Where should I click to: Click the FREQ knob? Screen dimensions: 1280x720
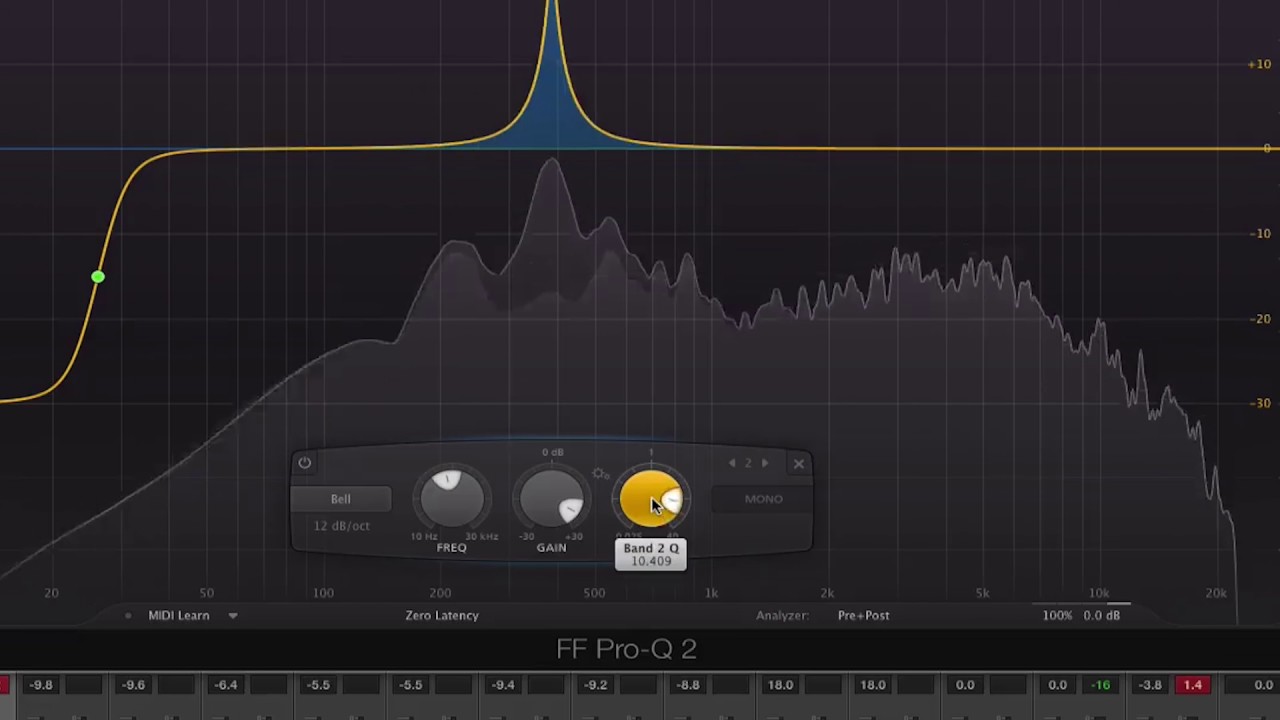(x=451, y=498)
